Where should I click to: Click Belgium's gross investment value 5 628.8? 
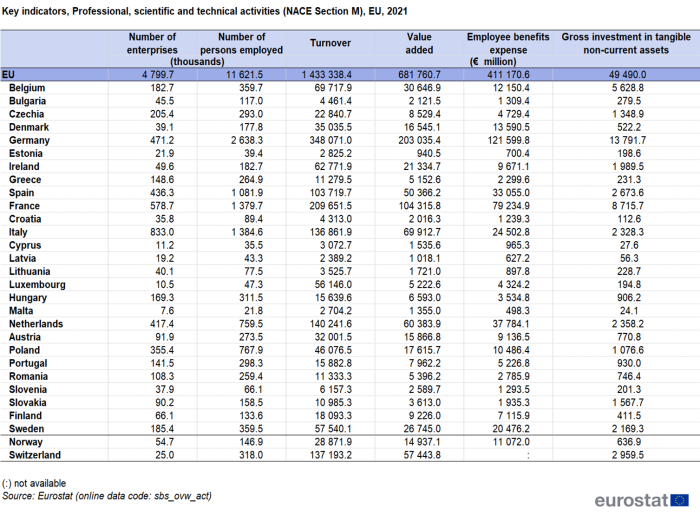(628, 88)
